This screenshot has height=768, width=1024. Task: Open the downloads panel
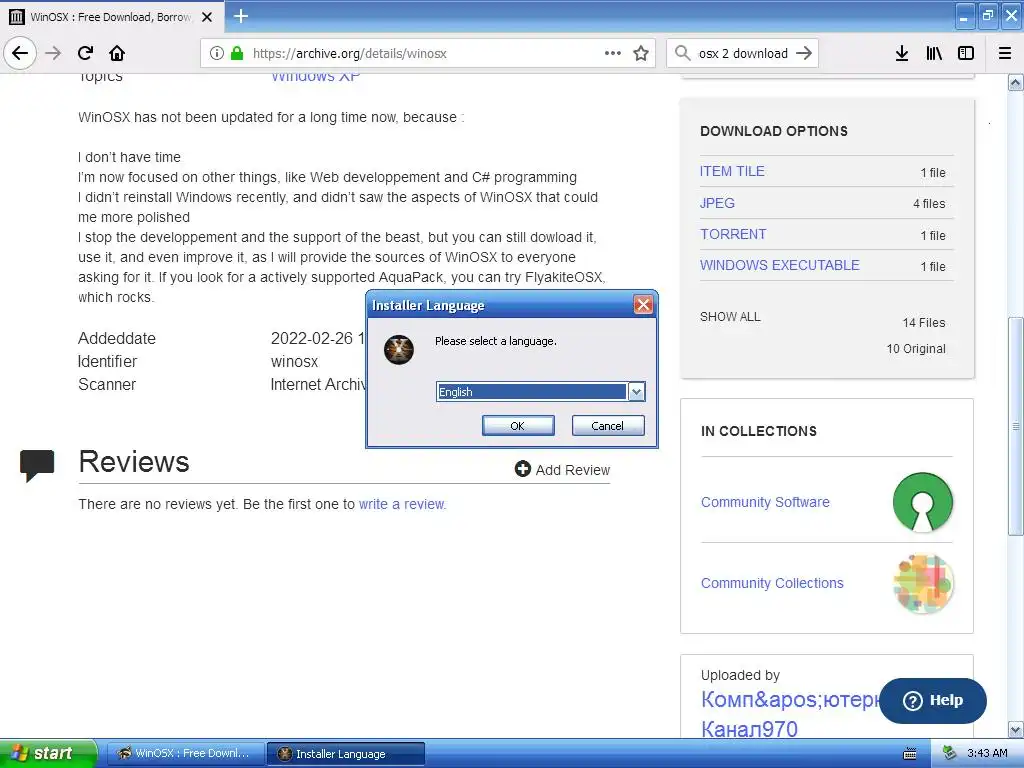click(902, 53)
